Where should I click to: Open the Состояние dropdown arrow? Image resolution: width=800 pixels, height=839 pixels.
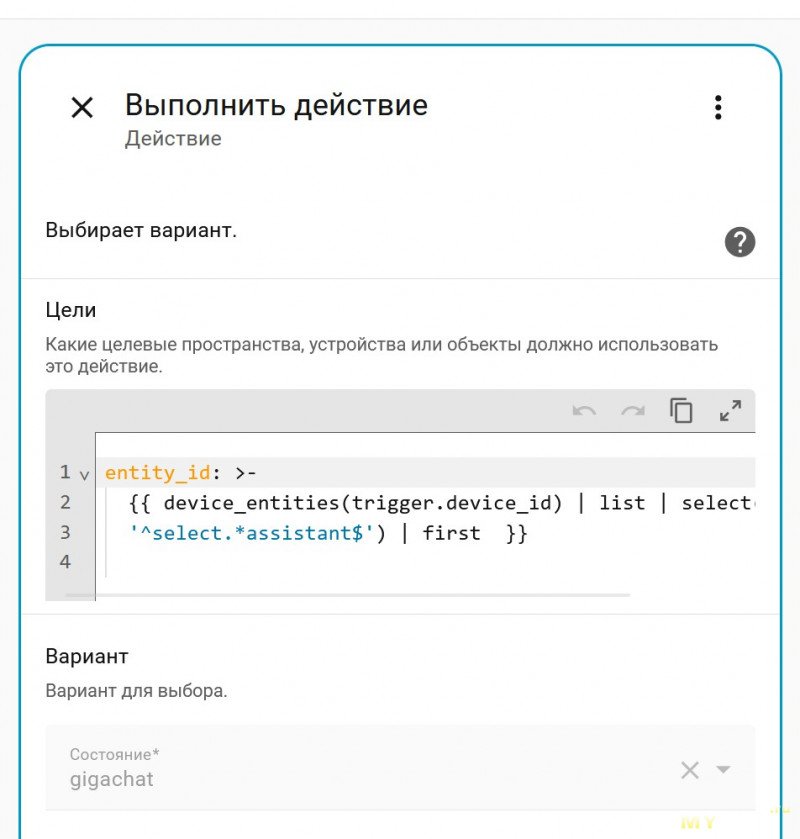[723, 769]
